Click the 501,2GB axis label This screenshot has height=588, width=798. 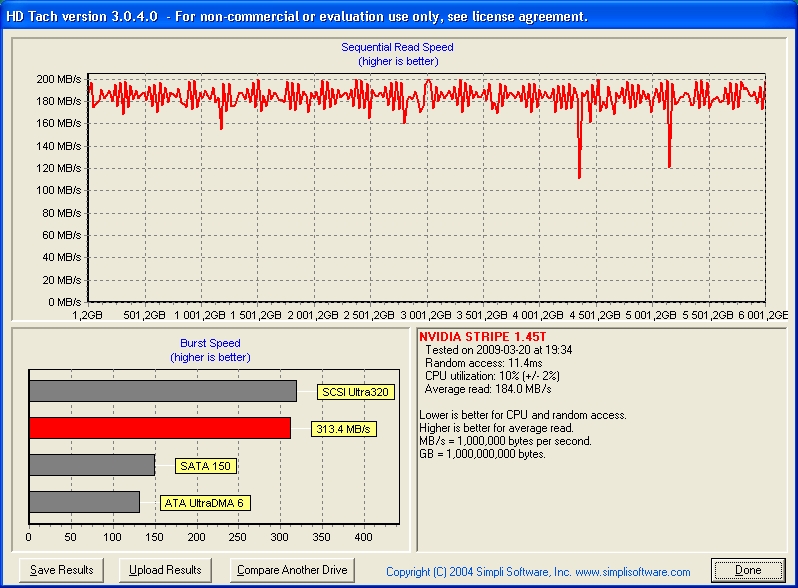(145, 315)
